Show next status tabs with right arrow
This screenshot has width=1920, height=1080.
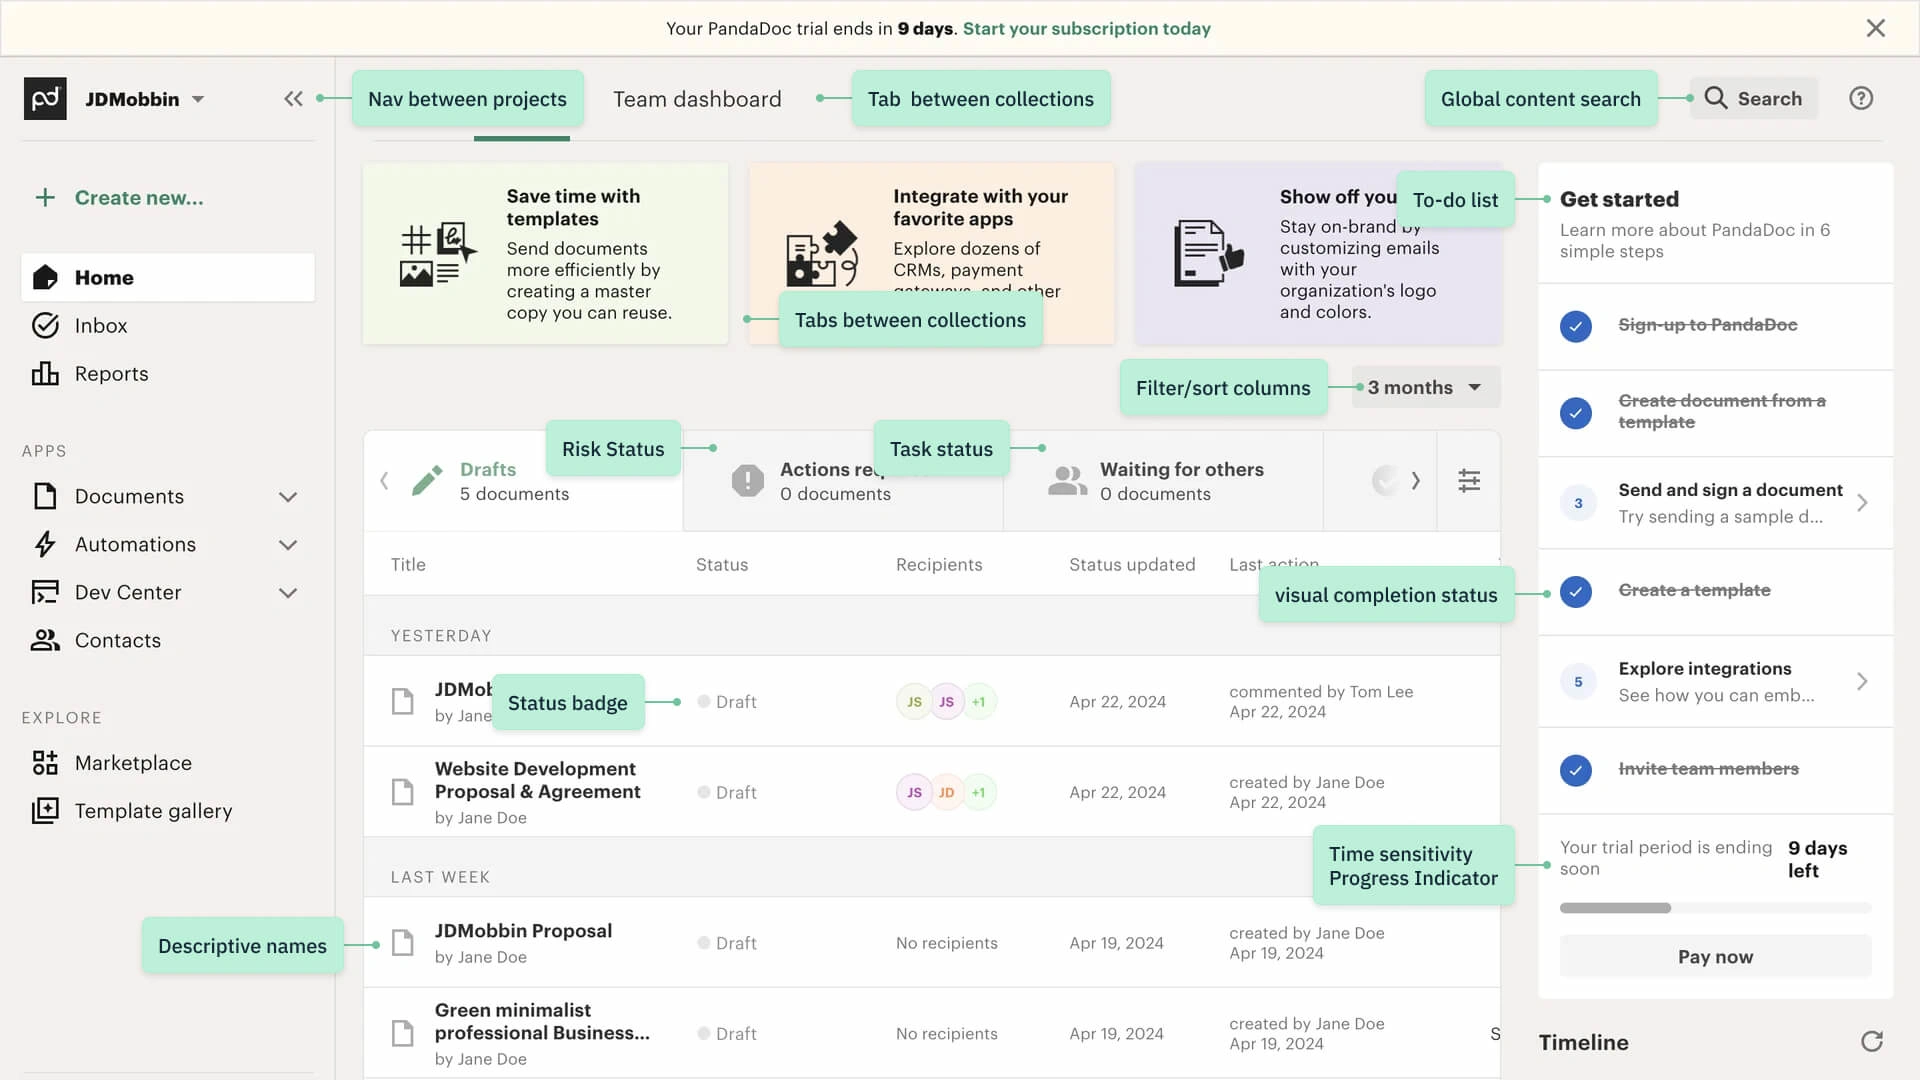click(1416, 481)
